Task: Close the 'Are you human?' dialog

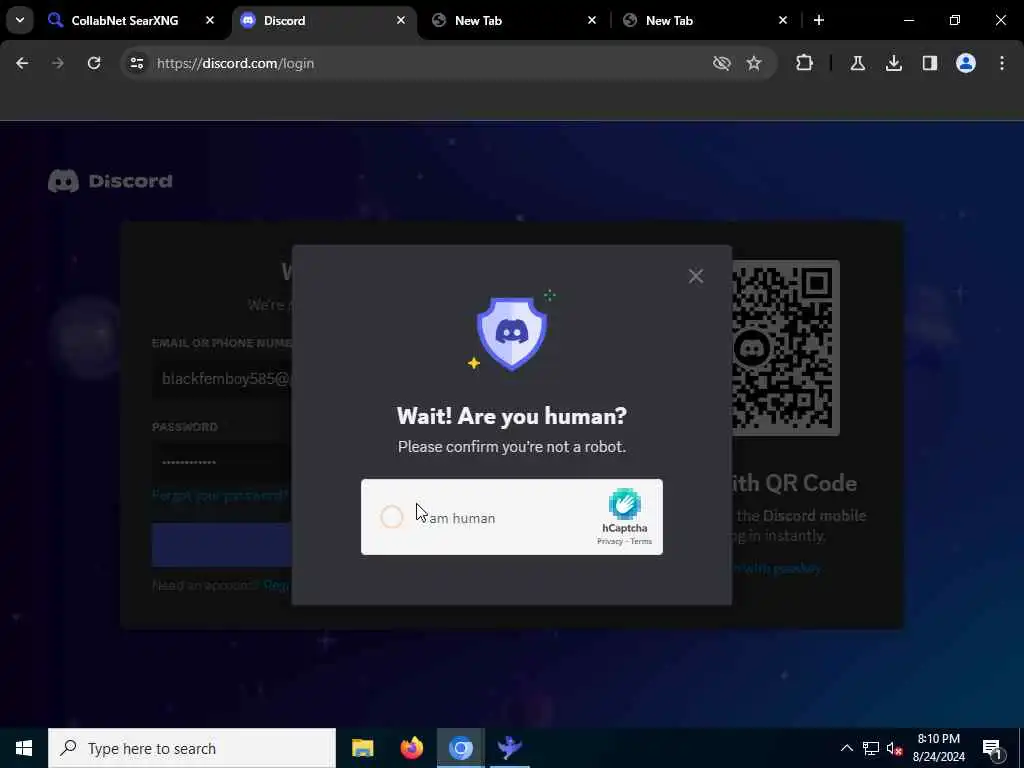Action: click(x=696, y=276)
